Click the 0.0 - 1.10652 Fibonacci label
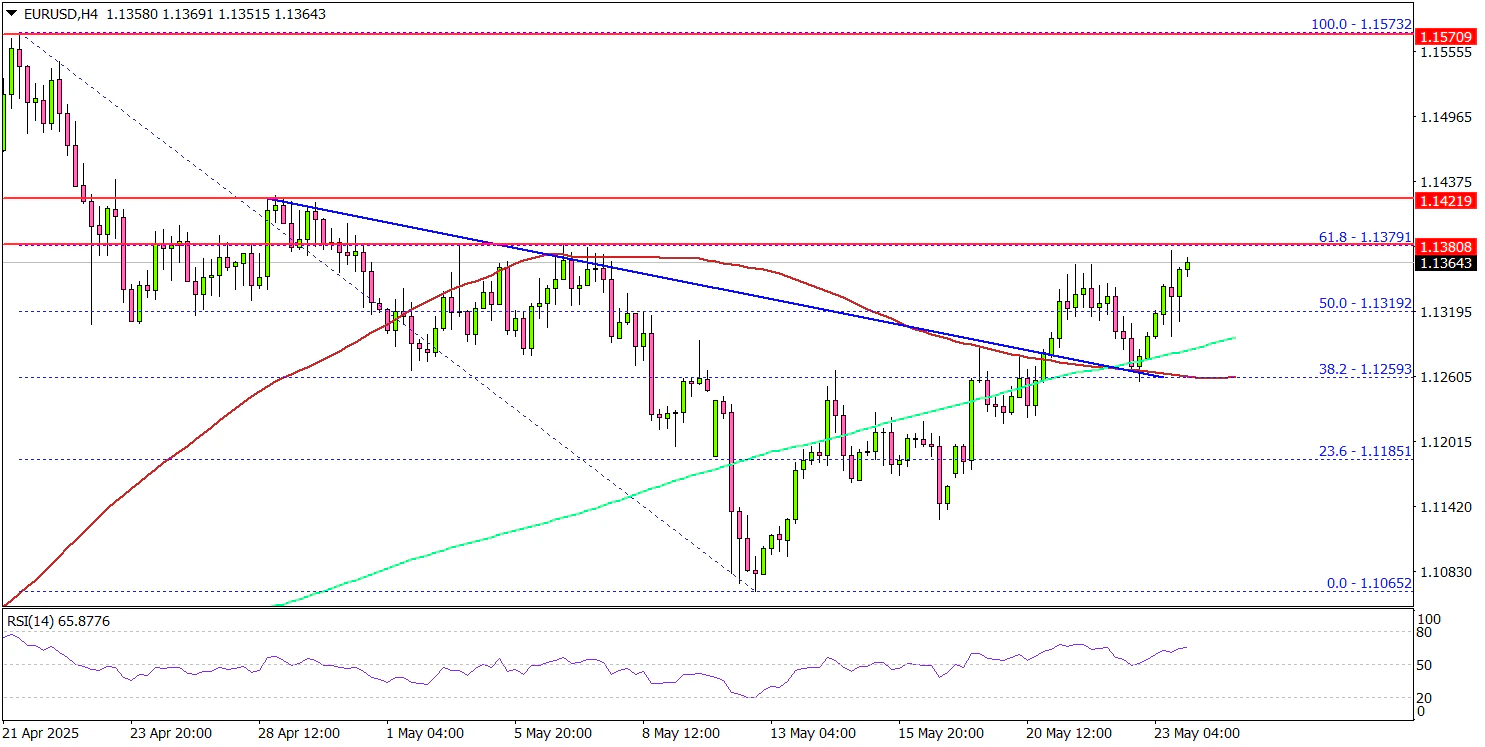The width and height of the screenshot is (1485, 747). pos(1368,582)
